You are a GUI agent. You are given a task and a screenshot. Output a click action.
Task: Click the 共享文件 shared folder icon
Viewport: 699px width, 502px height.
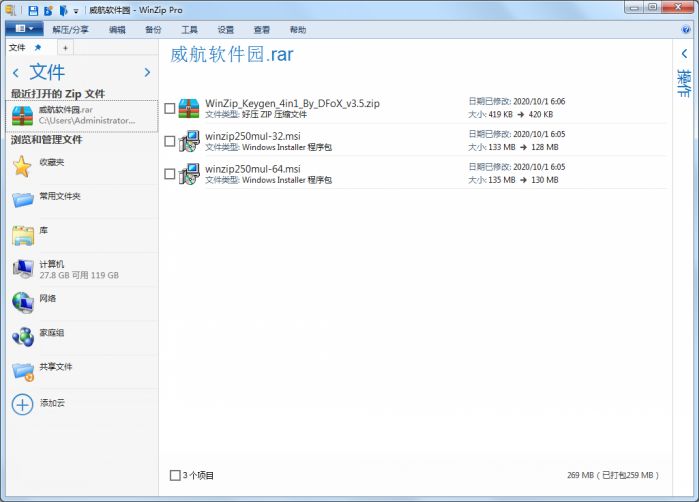coord(23,371)
